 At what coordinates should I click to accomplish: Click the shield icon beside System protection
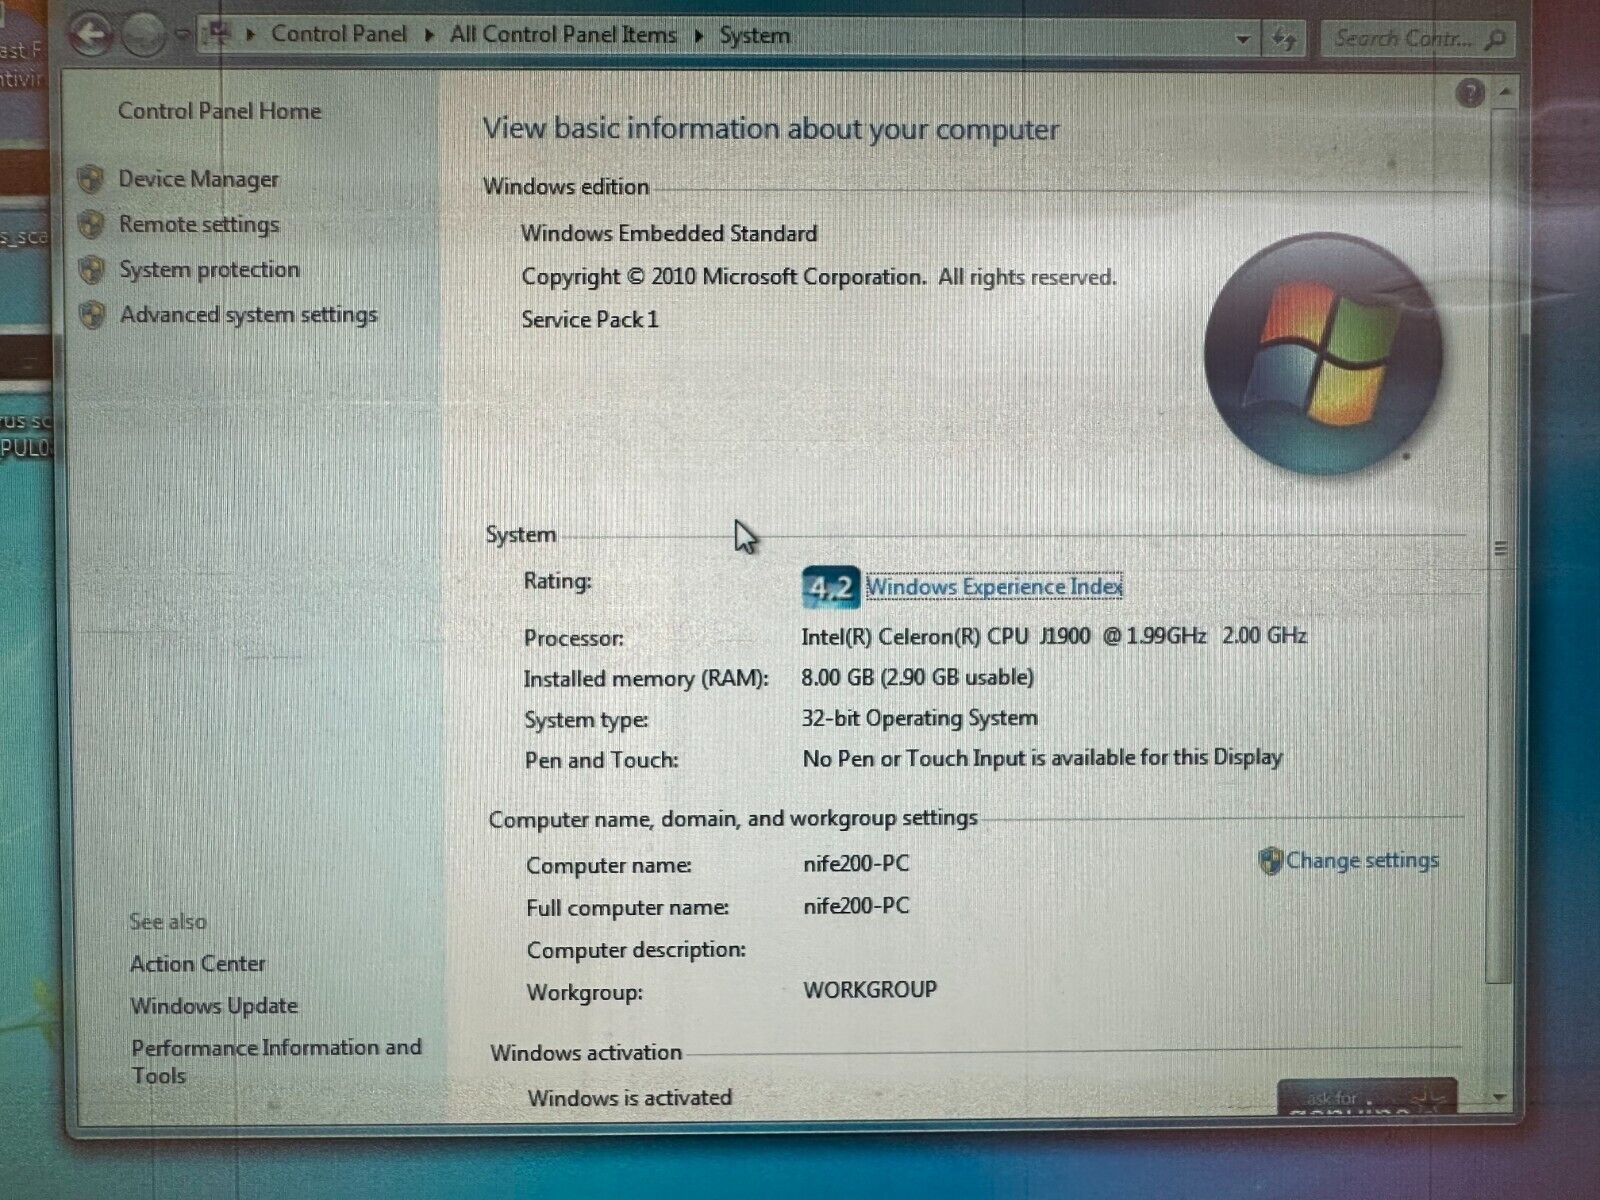tap(91, 270)
